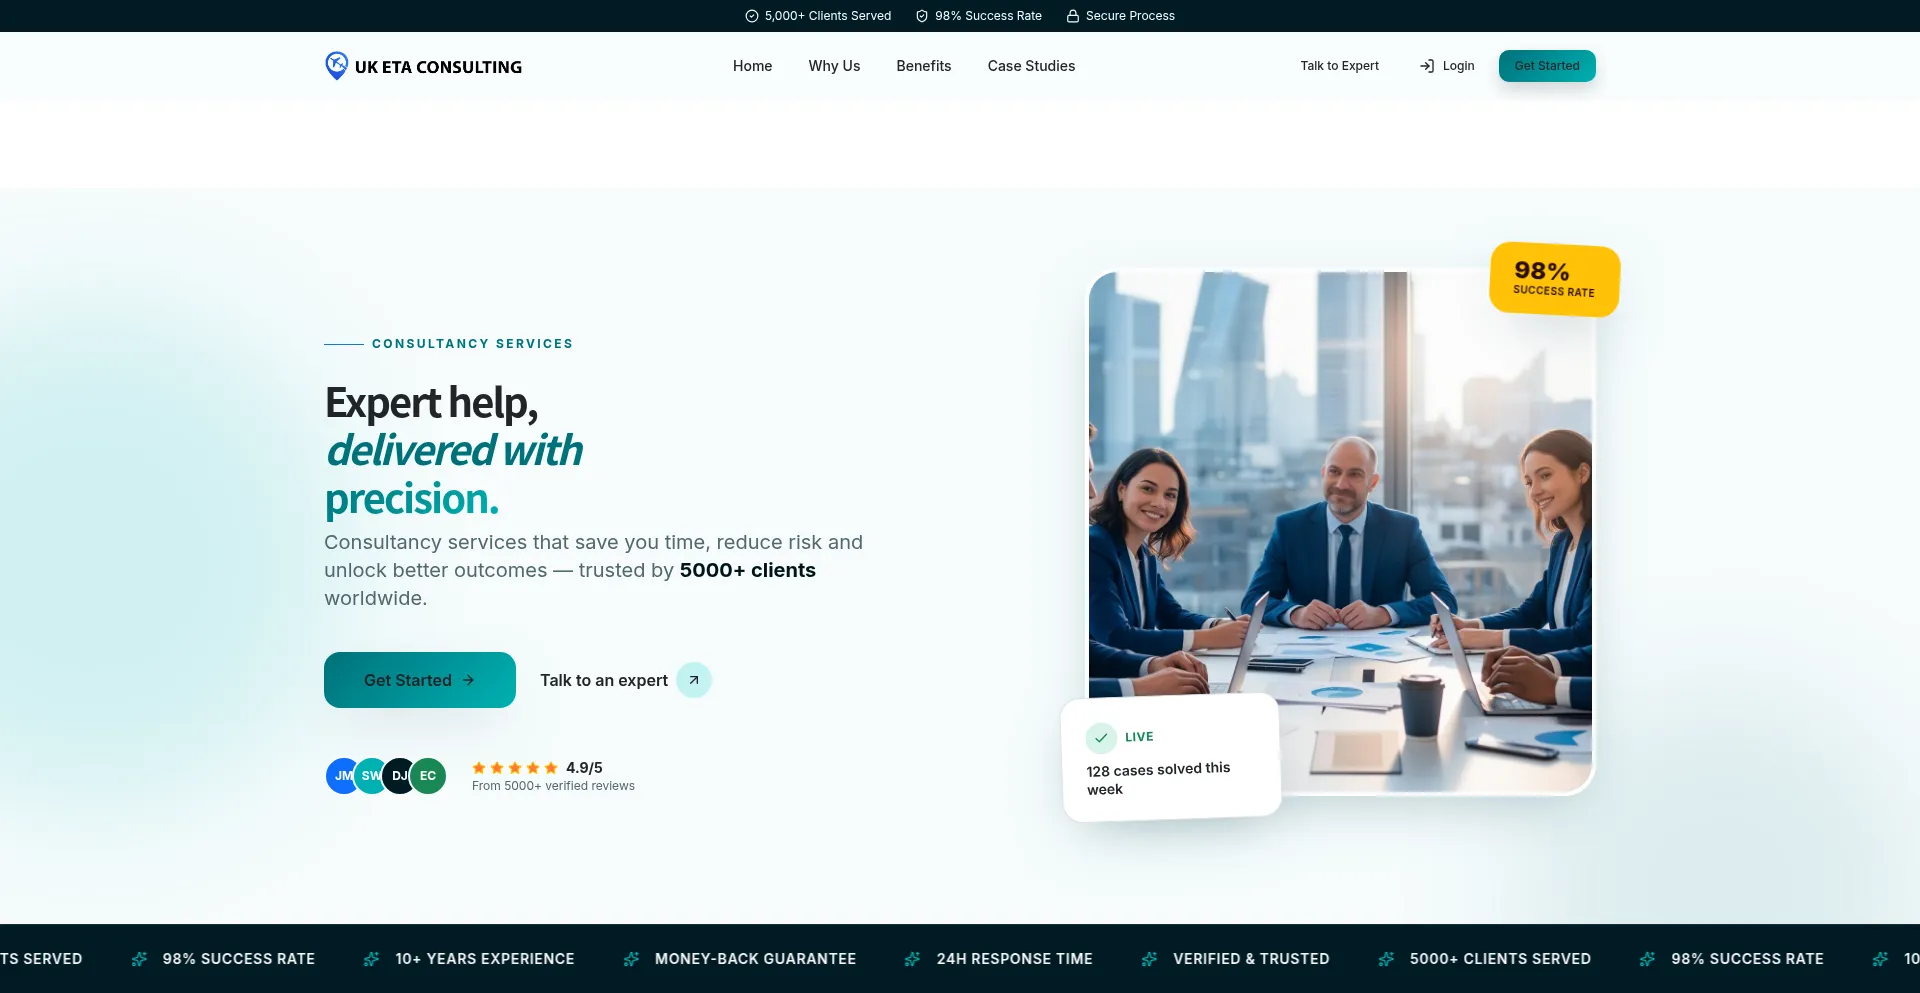
Task: Click the 10+ YEARS EXPERIENCE ticker text
Action: (485, 959)
